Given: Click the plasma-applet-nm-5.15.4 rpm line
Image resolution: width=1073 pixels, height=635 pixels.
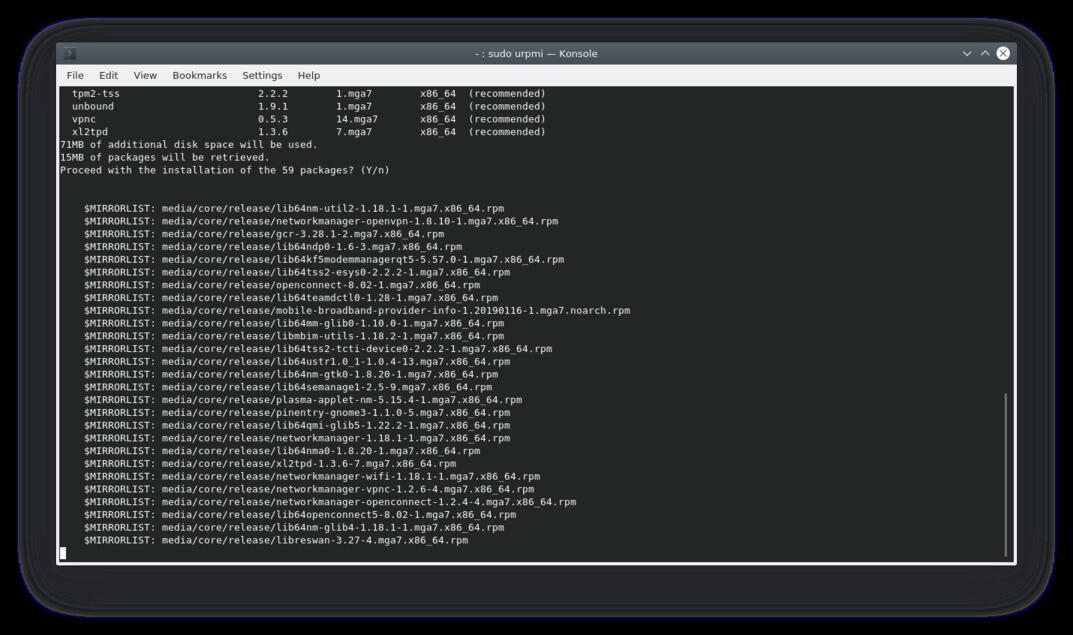Looking at the screenshot, I should pos(303,400).
